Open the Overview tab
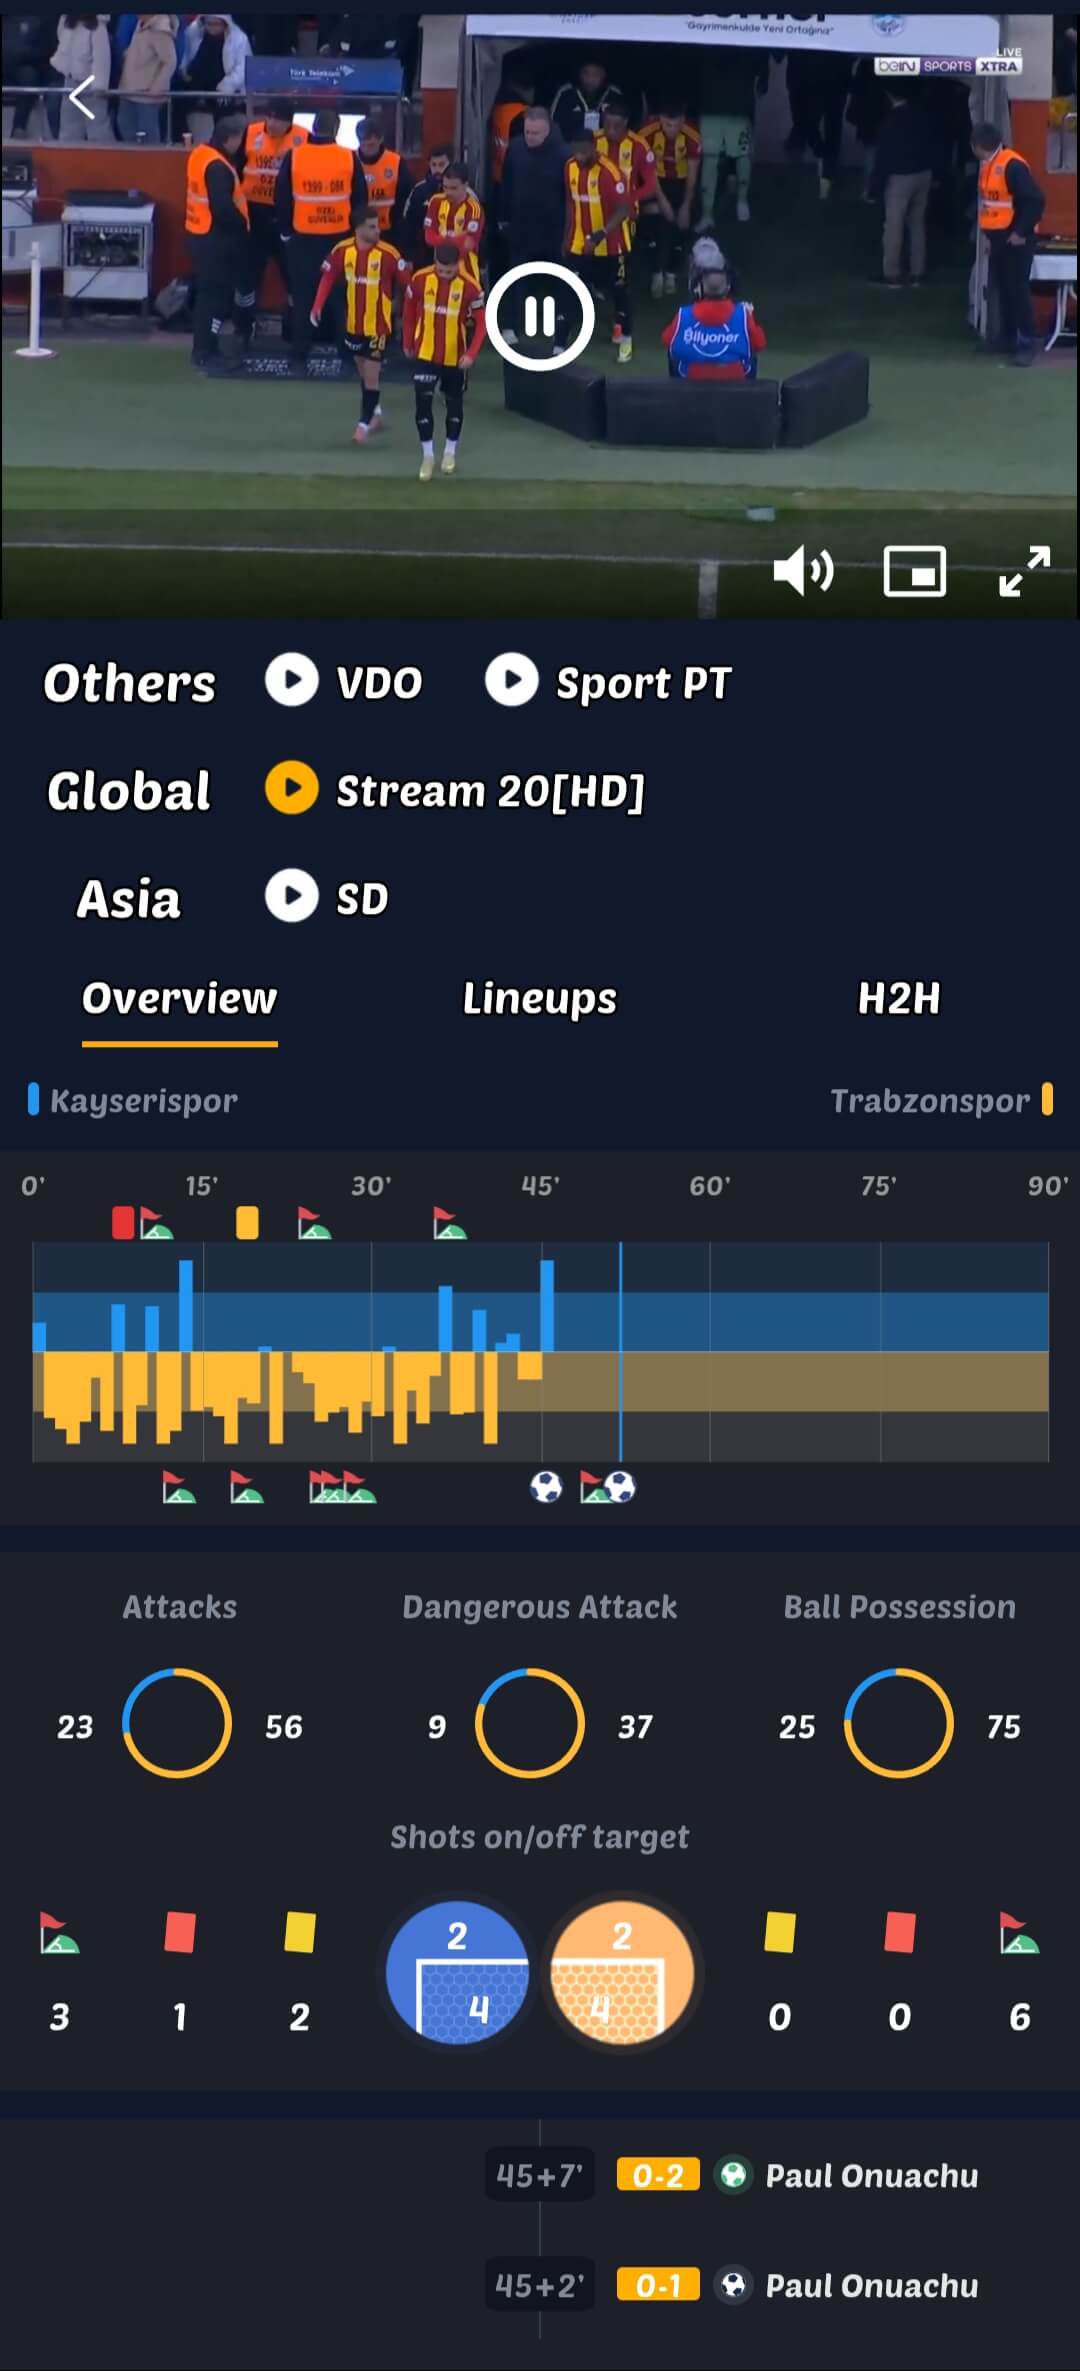The height and width of the screenshot is (2371, 1080). pos(180,998)
